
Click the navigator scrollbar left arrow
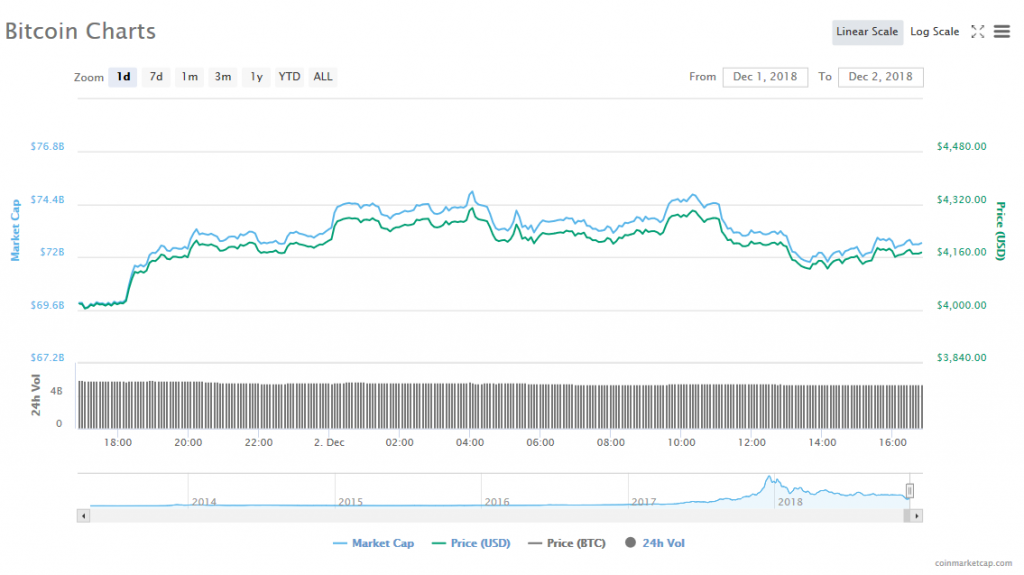point(84,515)
